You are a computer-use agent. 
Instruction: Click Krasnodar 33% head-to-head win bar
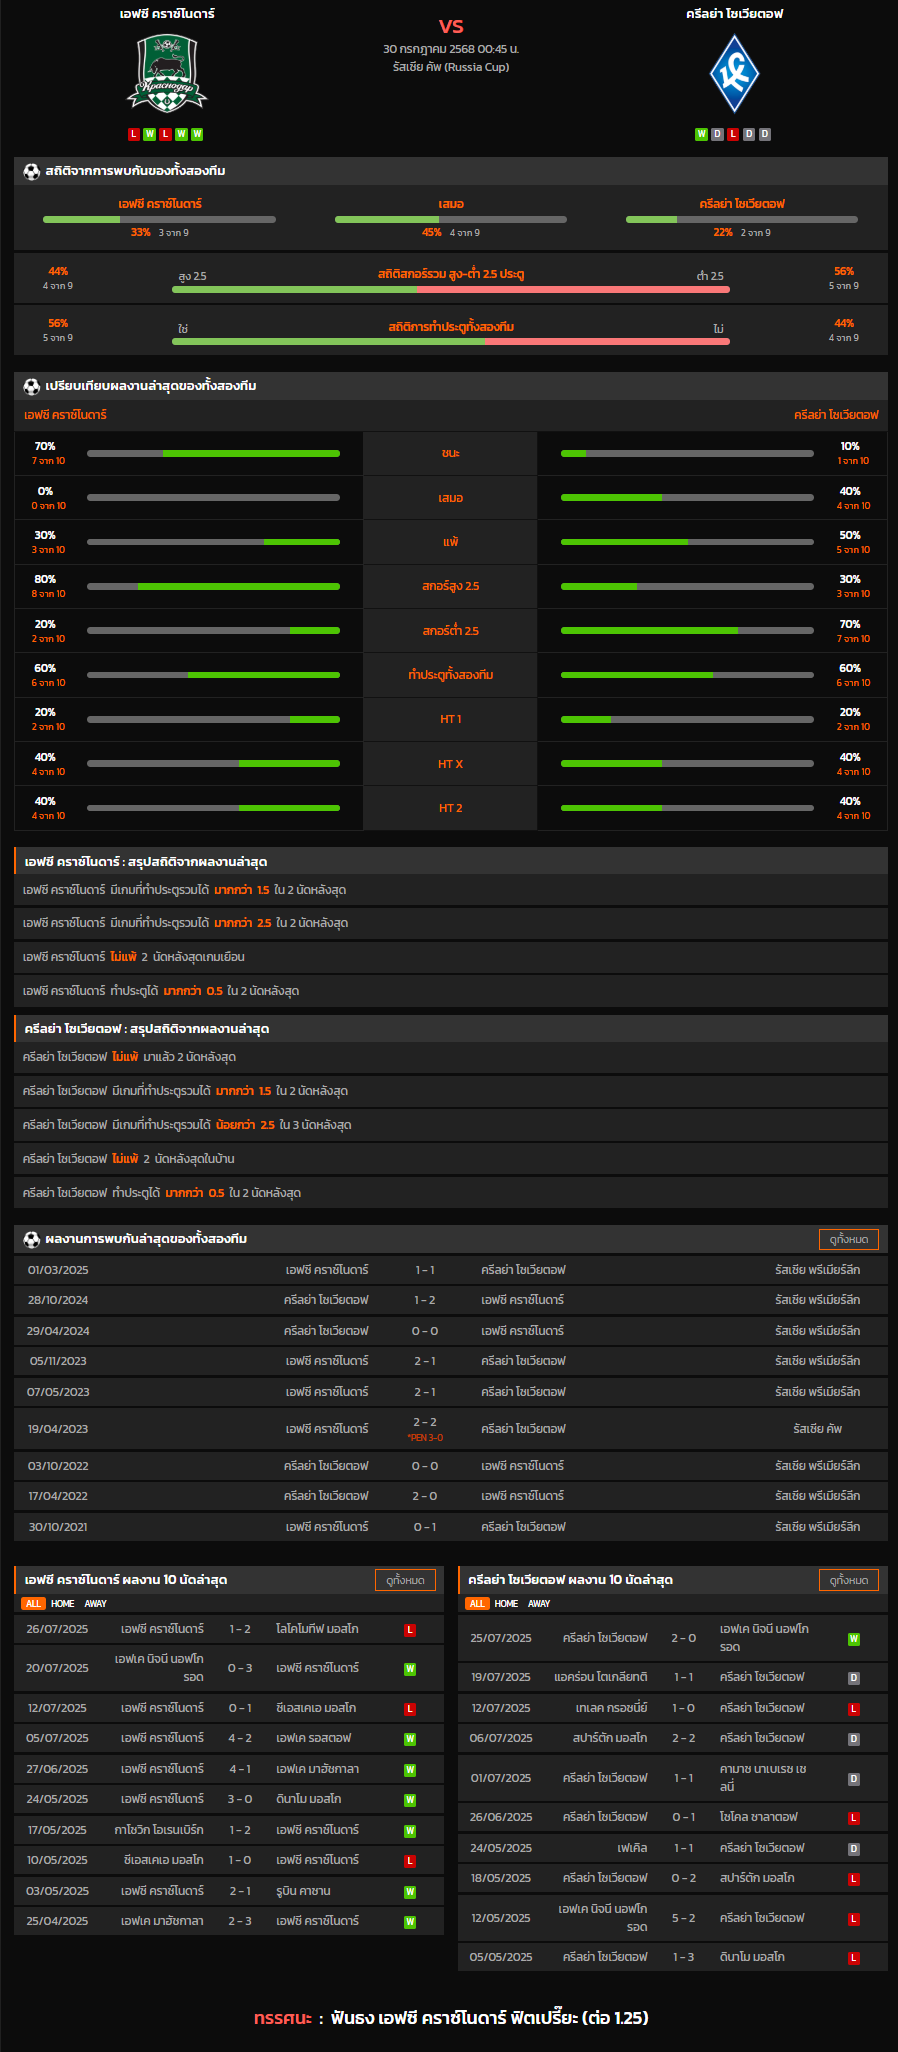pyautogui.click(x=159, y=219)
